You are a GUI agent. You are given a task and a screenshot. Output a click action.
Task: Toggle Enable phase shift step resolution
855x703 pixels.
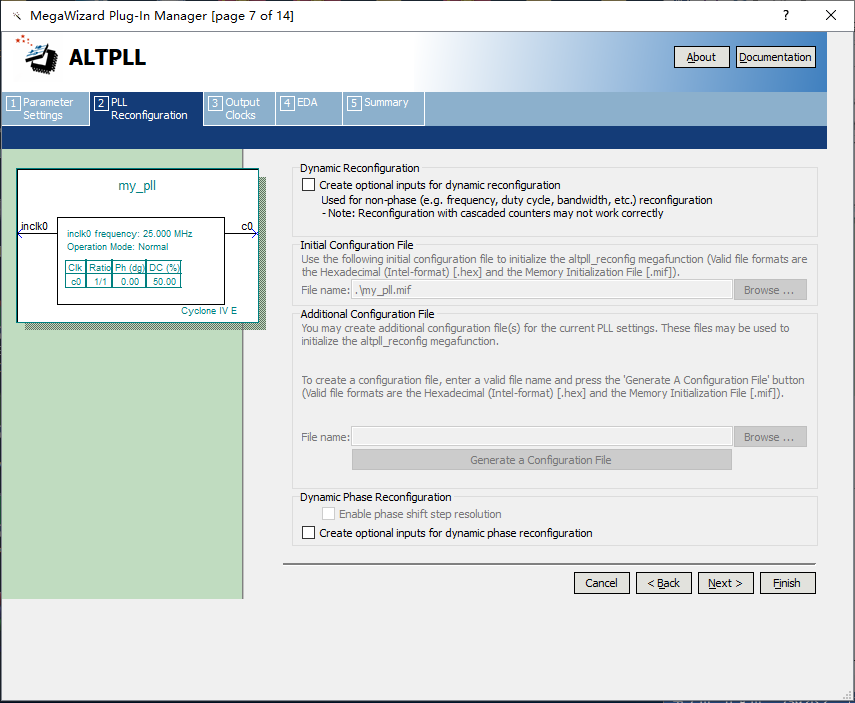click(328, 514)
